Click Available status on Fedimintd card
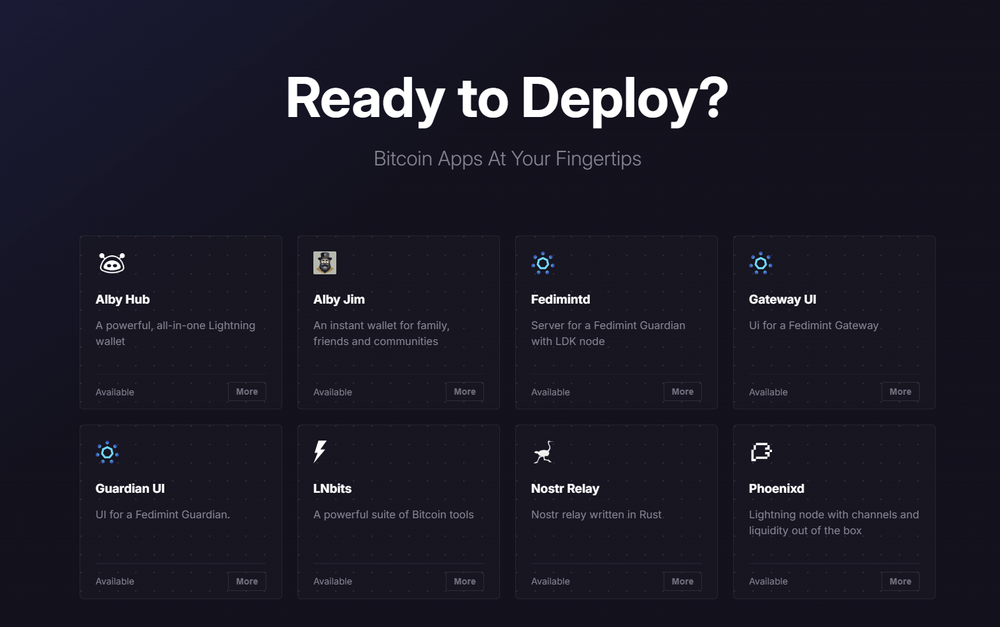 (x=550, y=392)
